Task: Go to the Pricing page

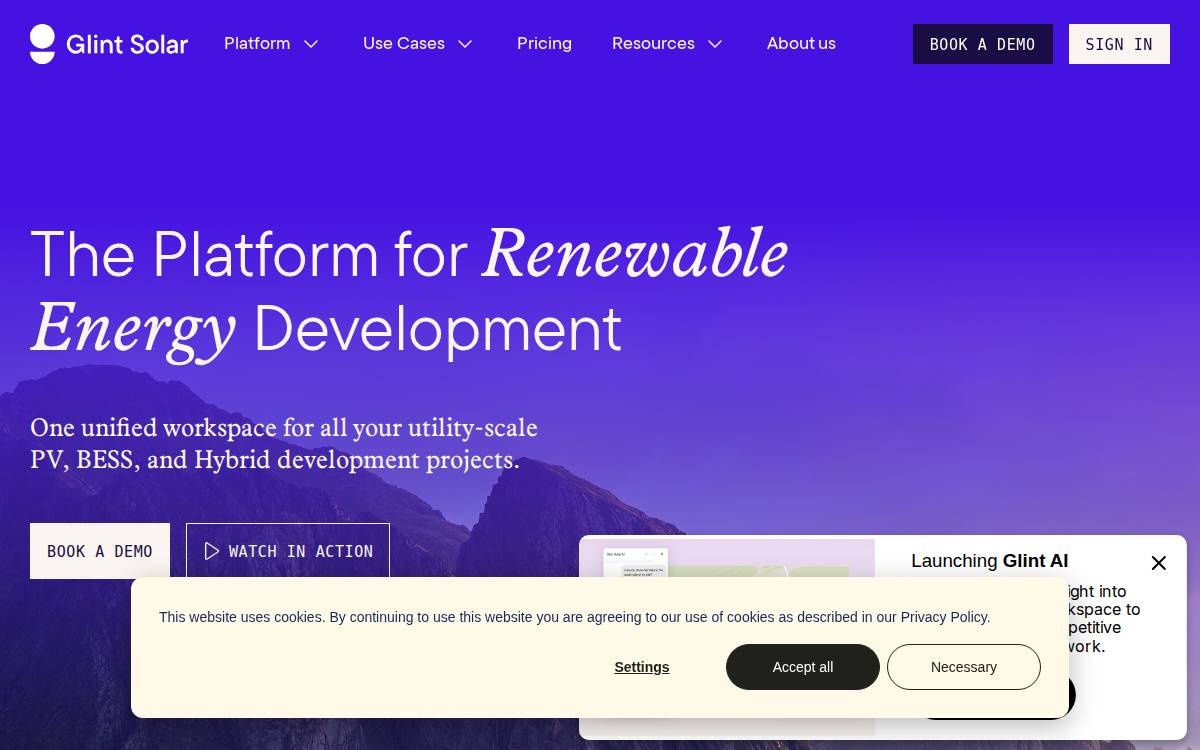Action: [x=544, y=43]
